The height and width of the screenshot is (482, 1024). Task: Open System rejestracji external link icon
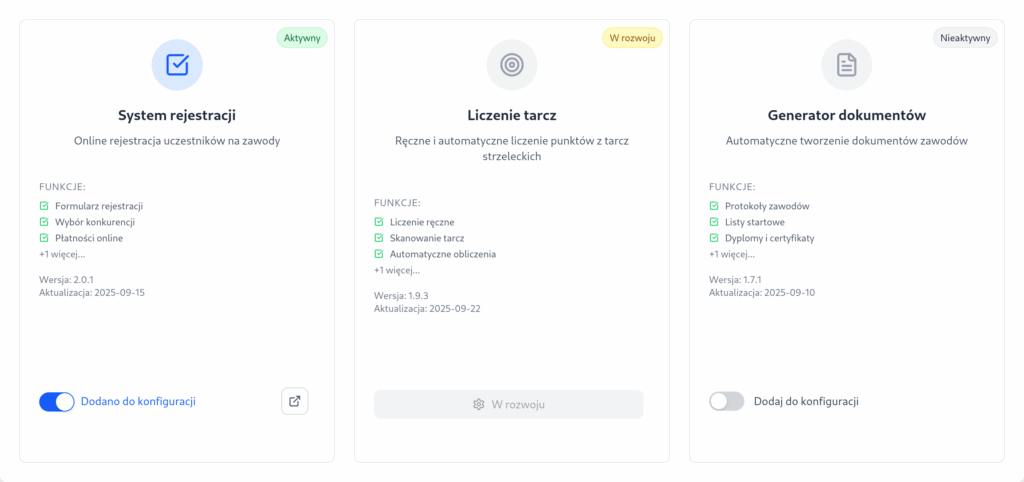click(295, 401)
